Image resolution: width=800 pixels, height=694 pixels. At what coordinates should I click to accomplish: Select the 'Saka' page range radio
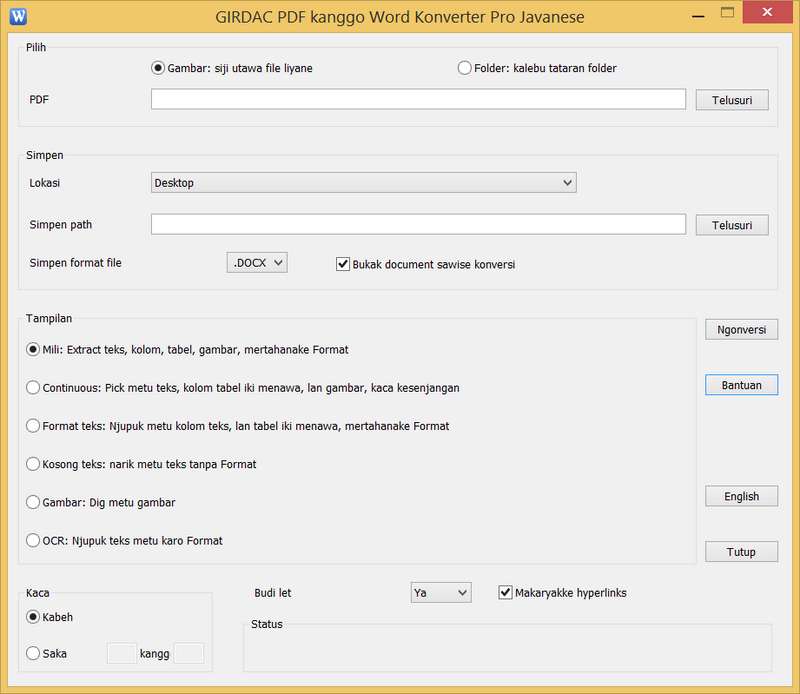tap(34, 653)
